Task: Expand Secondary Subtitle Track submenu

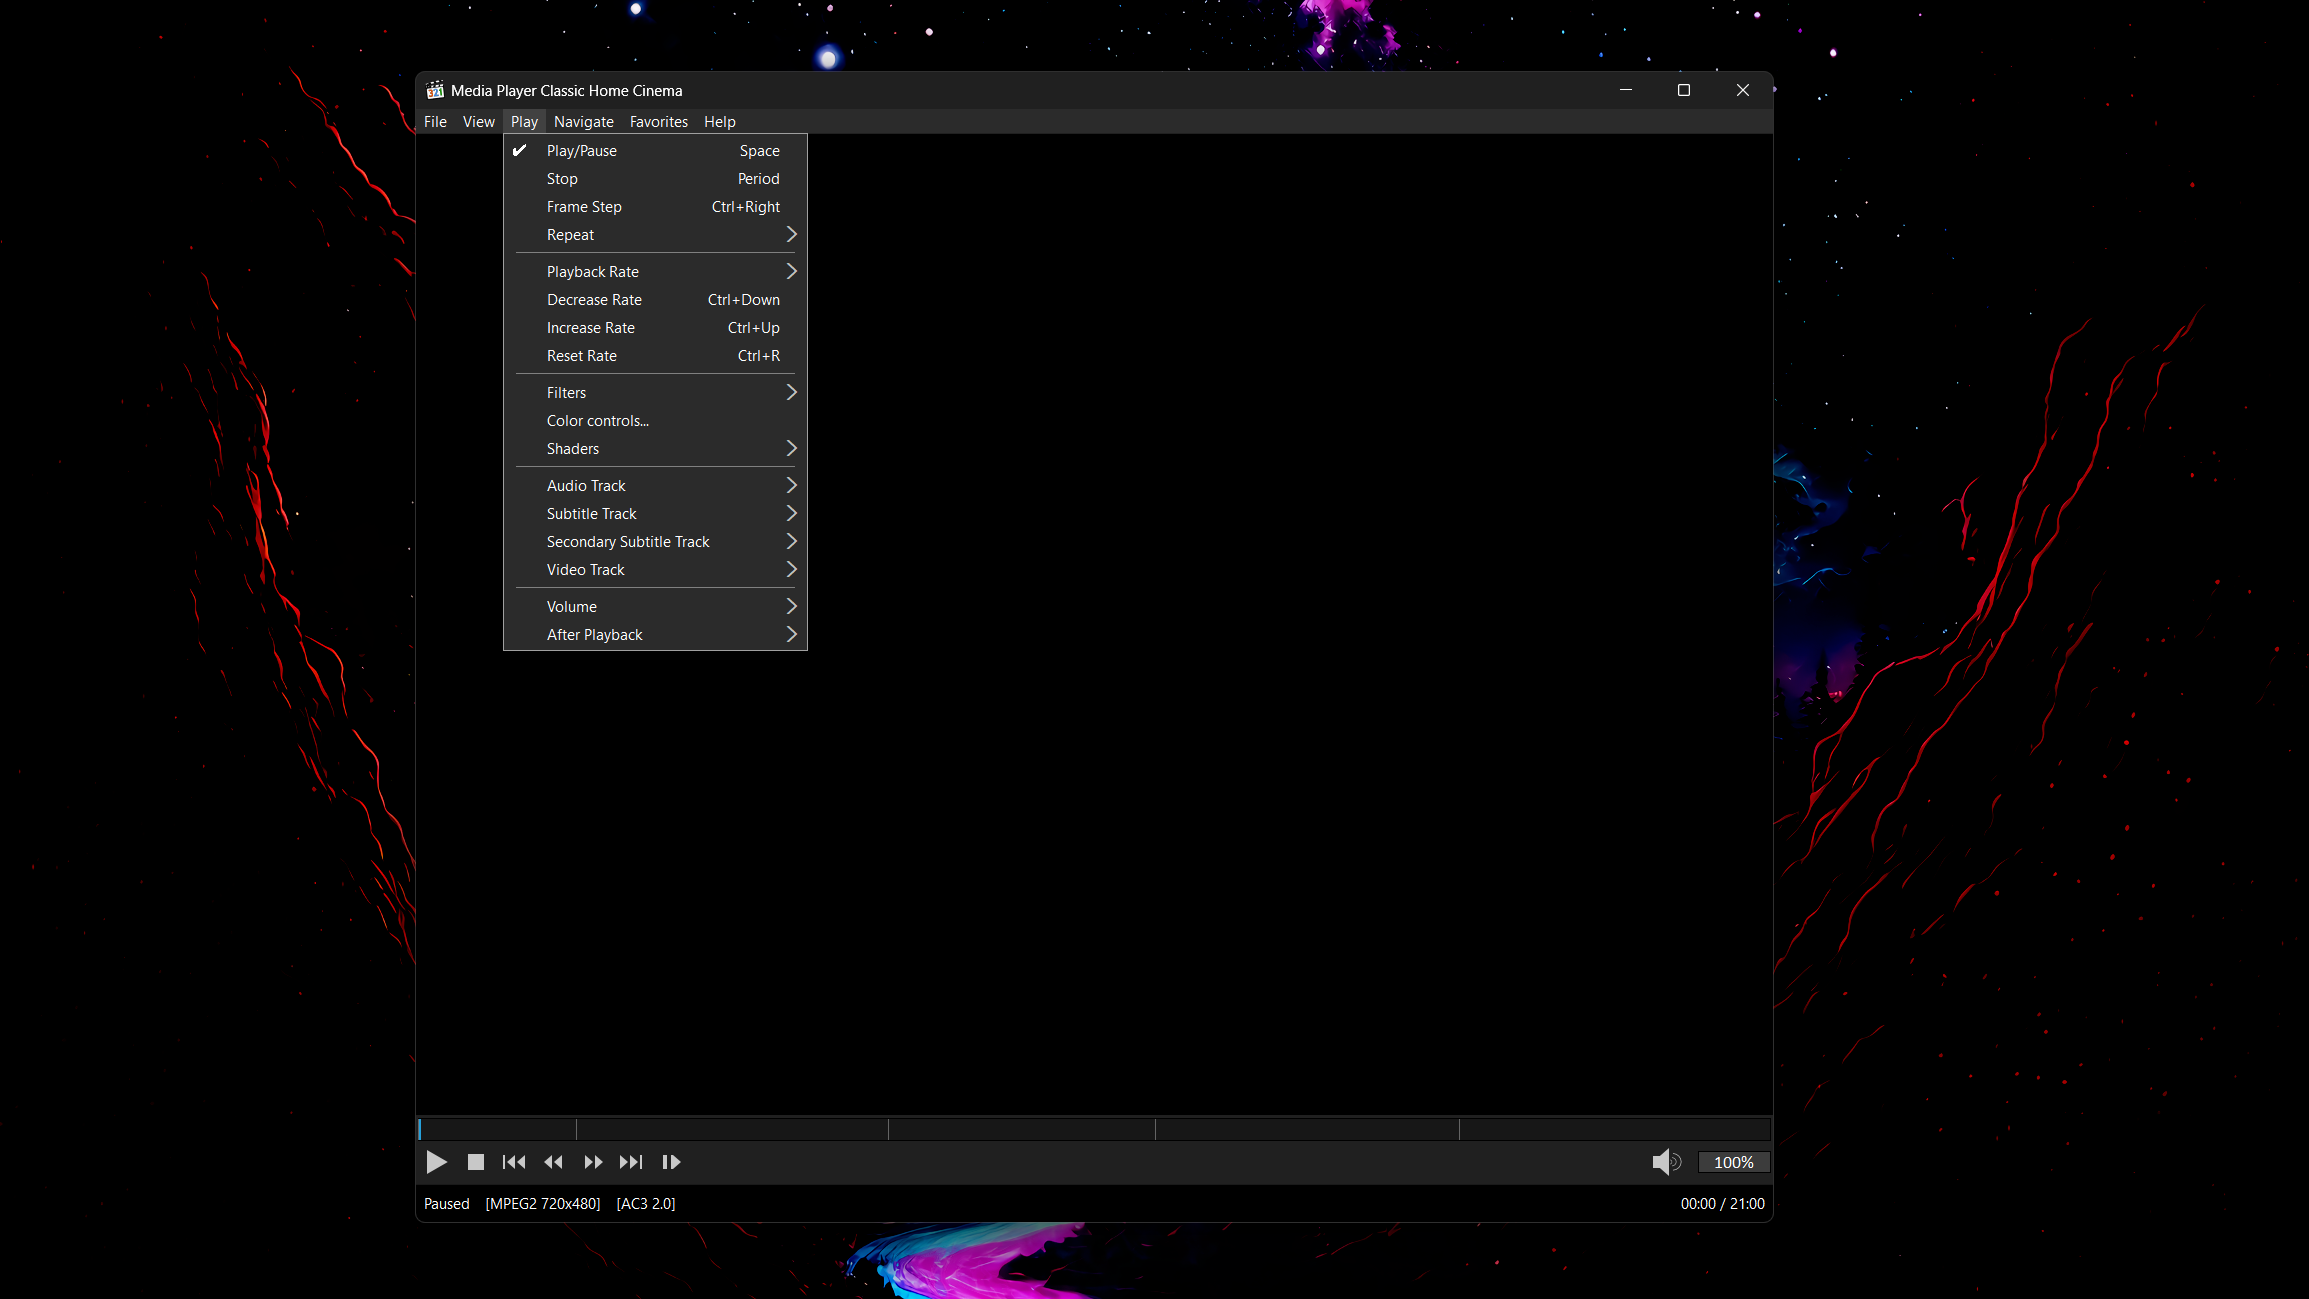Action: tap(655, 542)
